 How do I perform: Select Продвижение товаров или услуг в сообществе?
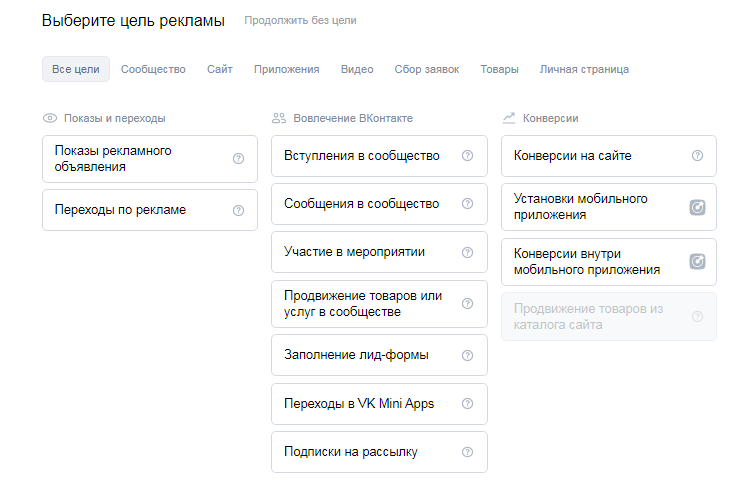[x=362, y=304]
